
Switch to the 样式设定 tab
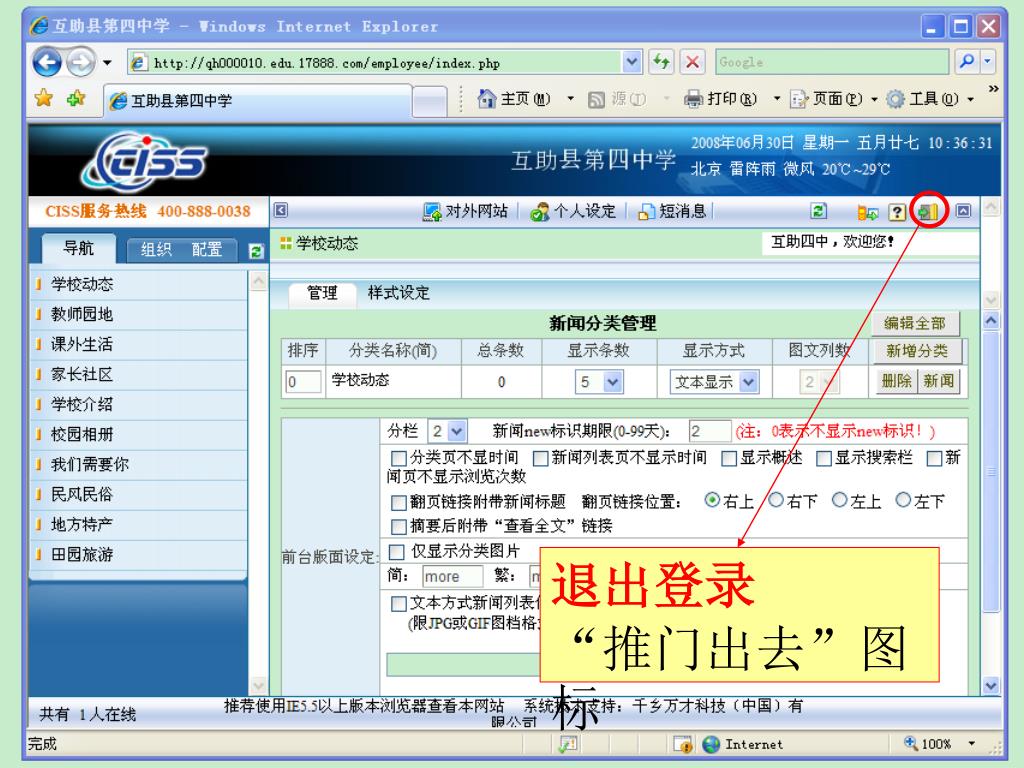[x=398, y=293]
